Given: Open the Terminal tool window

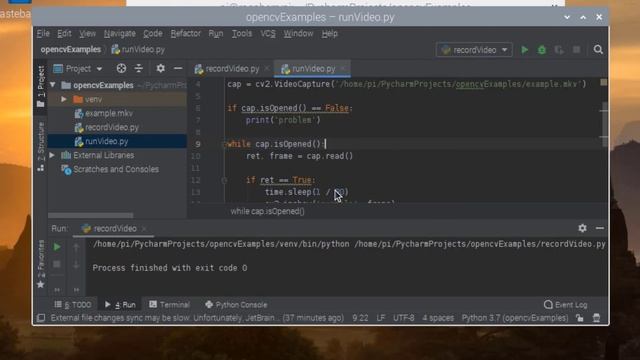Looking at the screenshot, I should 169,305.
